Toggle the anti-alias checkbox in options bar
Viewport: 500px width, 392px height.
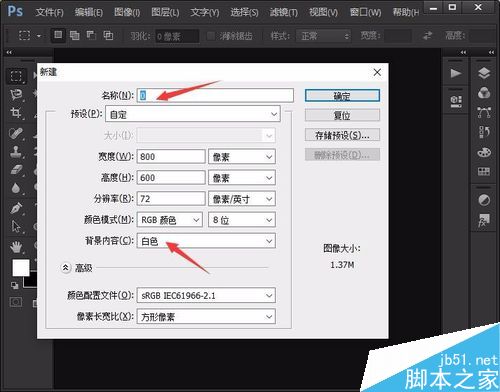(211, 36)
